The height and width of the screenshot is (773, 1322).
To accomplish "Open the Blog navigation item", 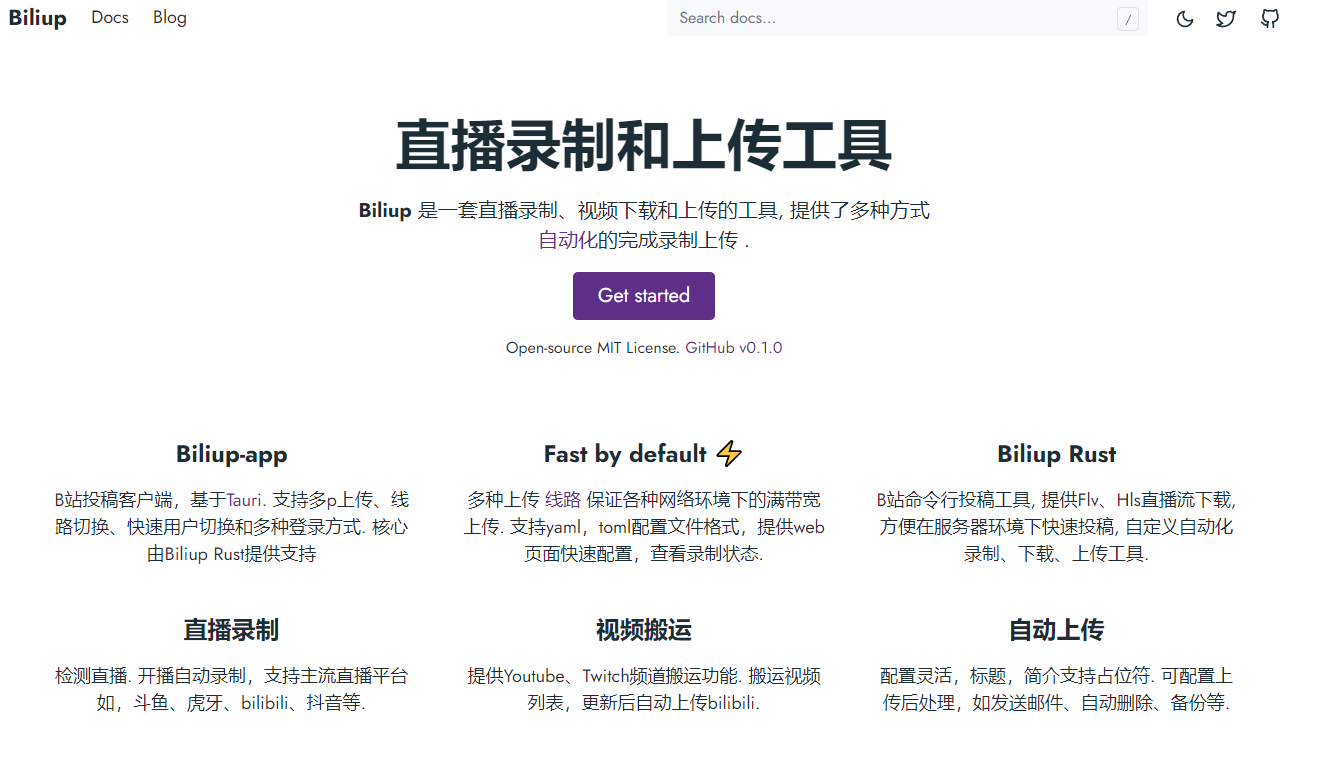I will 170,18.
